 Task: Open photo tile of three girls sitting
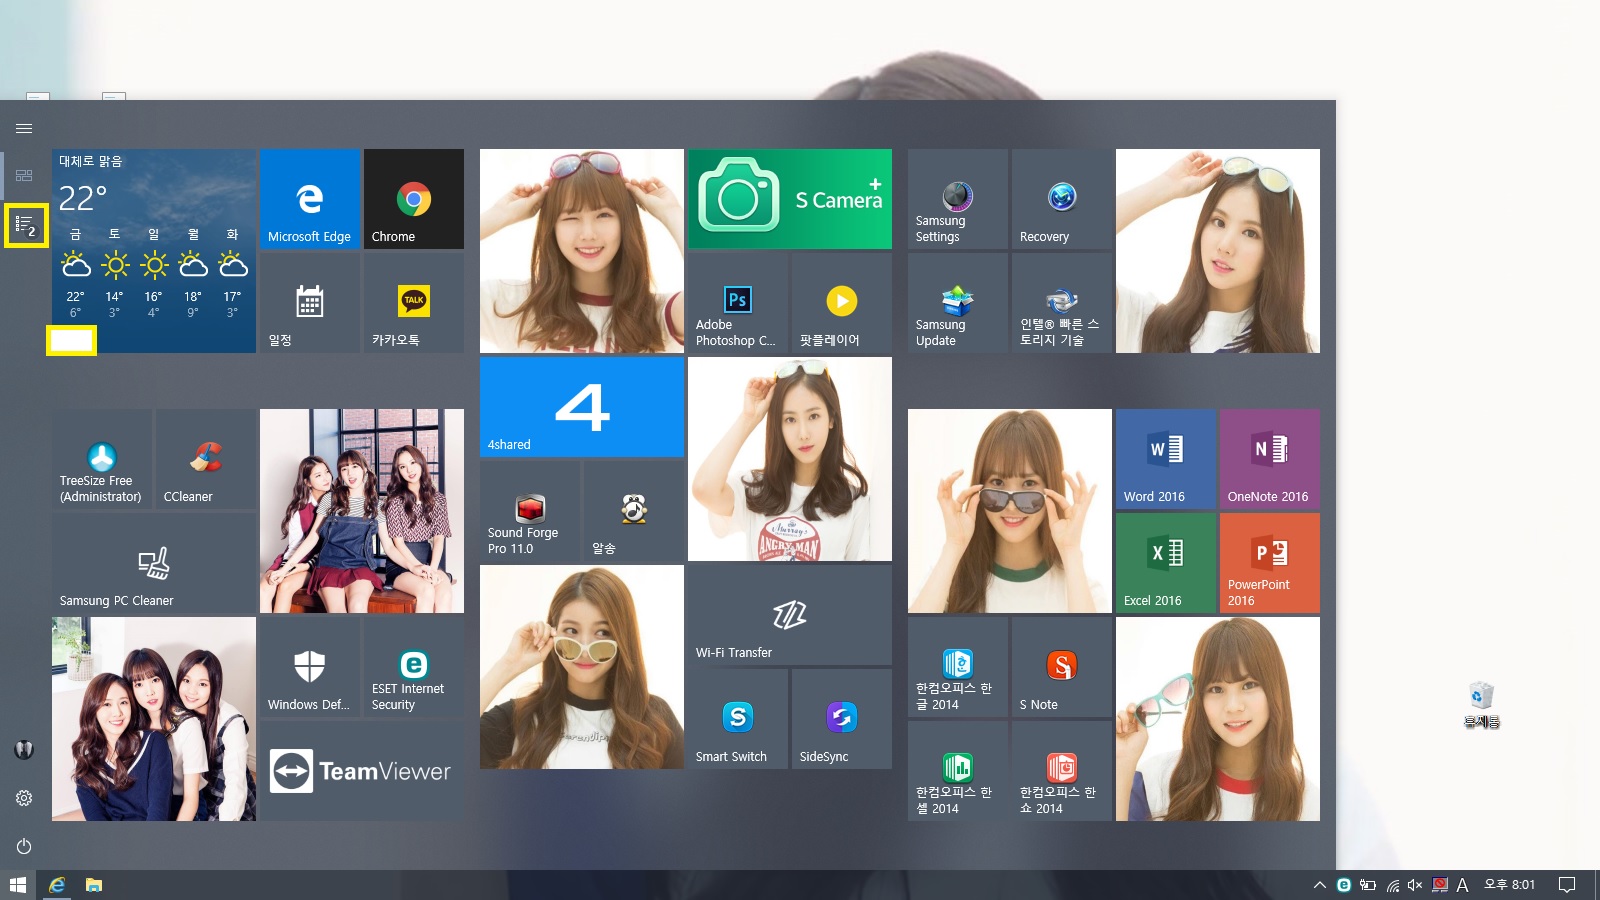(361, 511)
